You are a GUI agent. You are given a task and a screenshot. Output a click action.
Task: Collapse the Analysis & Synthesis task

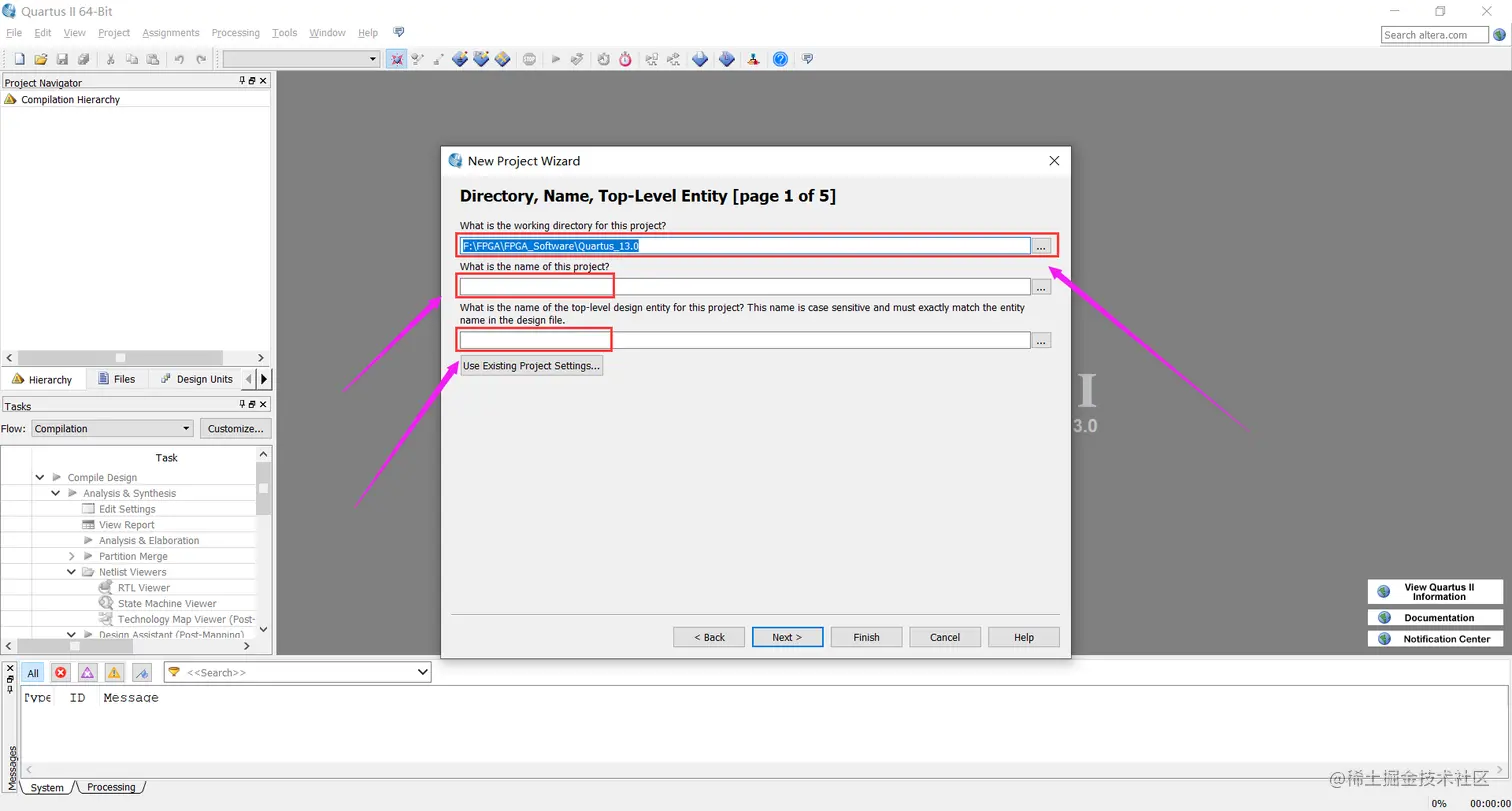[x=56, y=493]
